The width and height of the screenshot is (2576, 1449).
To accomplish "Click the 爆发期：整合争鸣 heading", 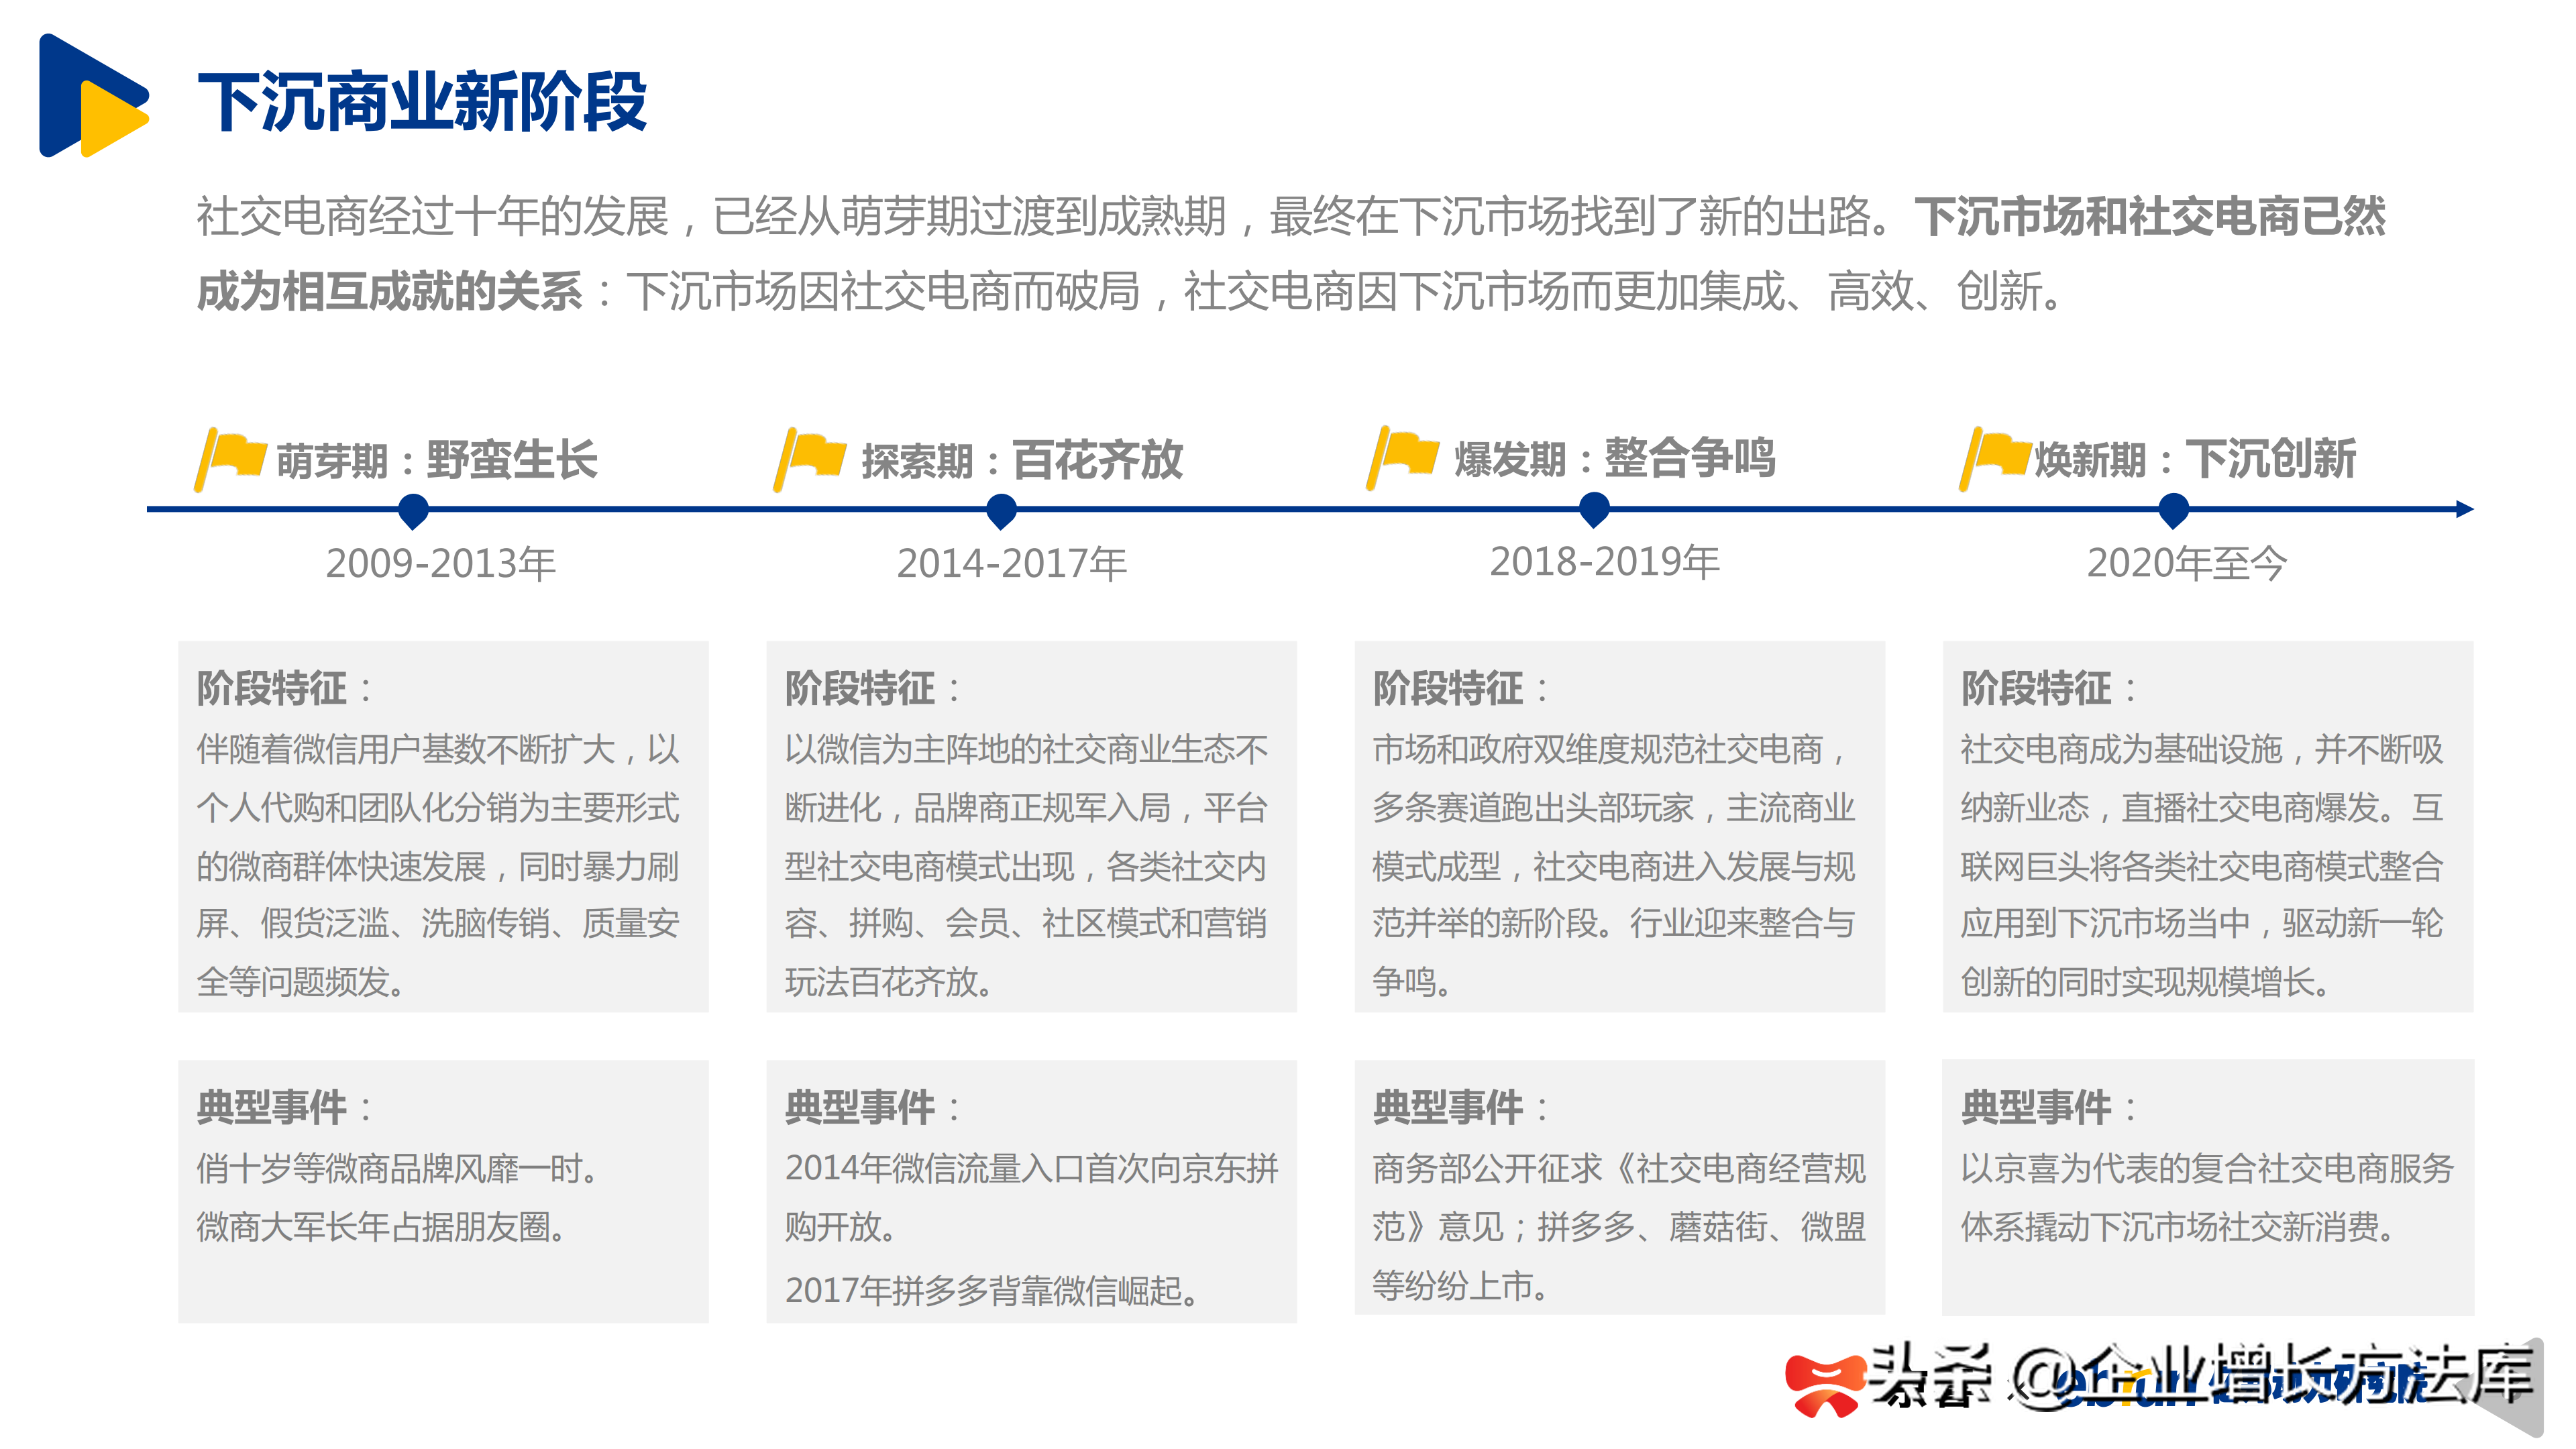I will (1614, 458).
